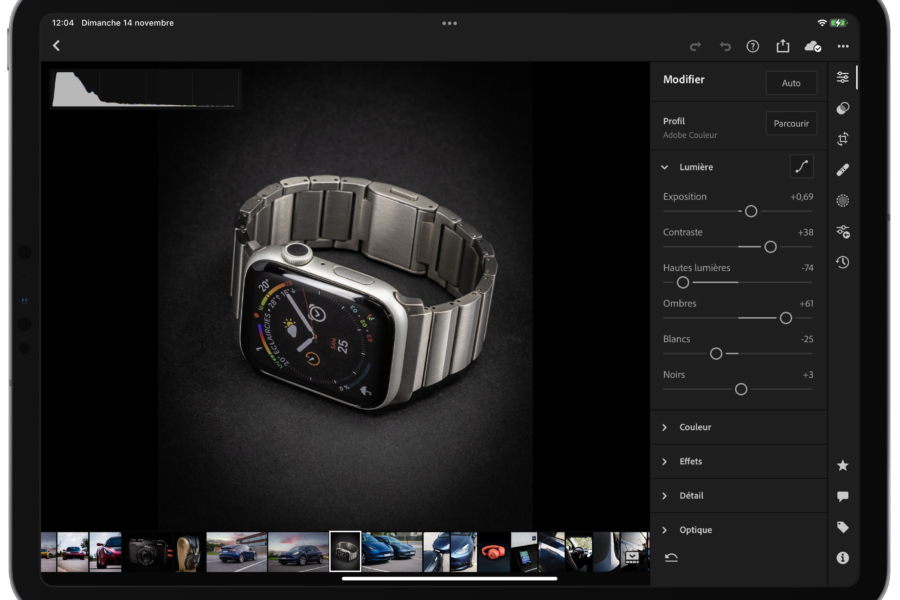The width and height of the screenshot is (900, 600).
Task: Tap the 12:04 clock in status bar
Action: click(x=63, y=23)
